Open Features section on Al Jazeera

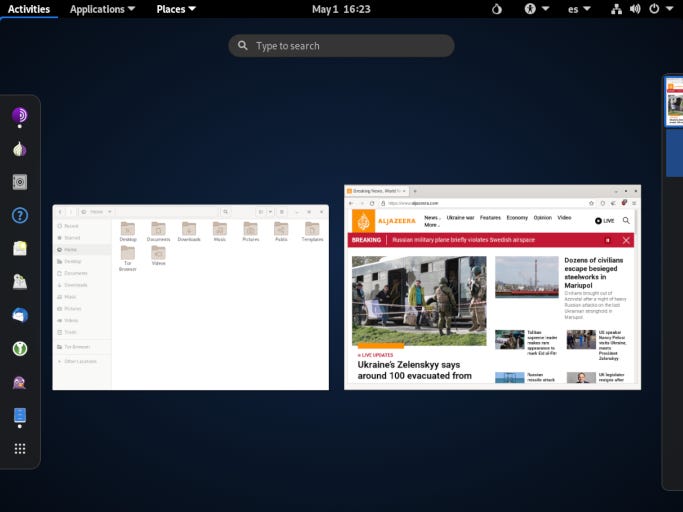click(x=490, y=217)
